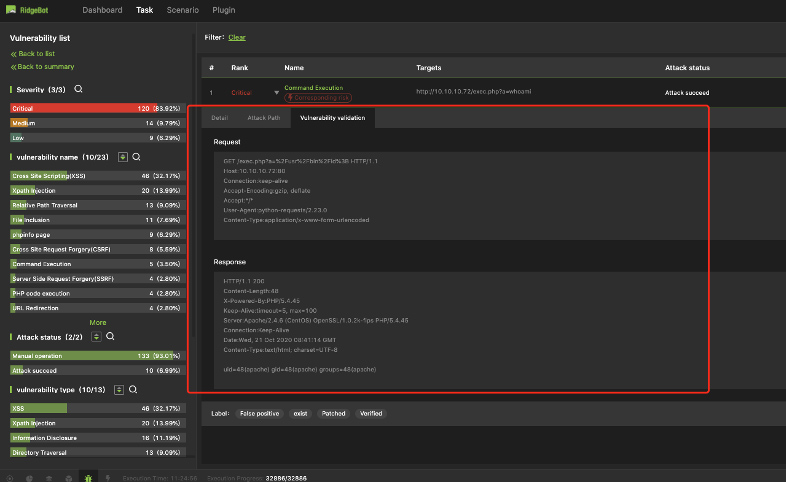This screenshot has width=786, height=482.
Task: Click the third icon in bottom status bar
Action: click(49, 478)
